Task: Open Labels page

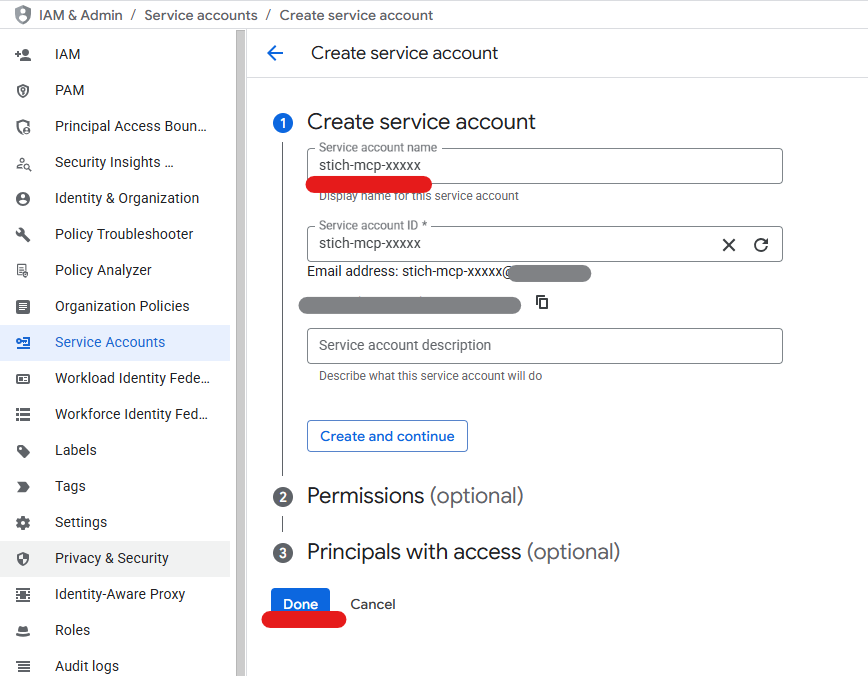Action: (x=115, y=450)
